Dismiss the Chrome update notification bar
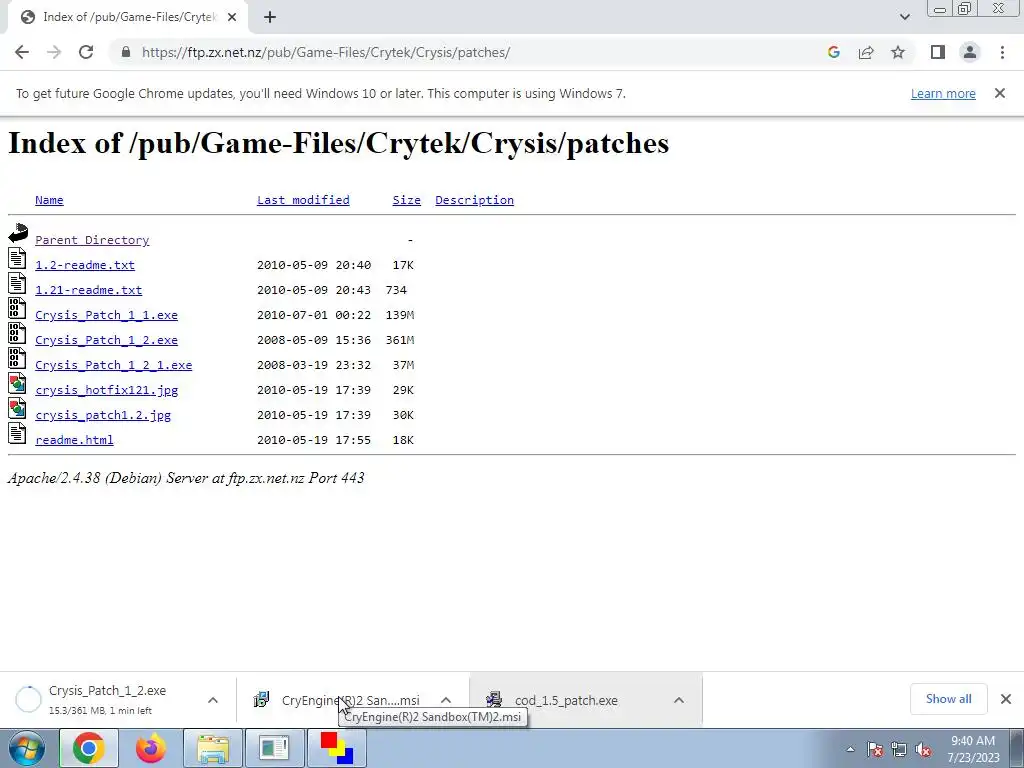 (x=1000, y=93)
